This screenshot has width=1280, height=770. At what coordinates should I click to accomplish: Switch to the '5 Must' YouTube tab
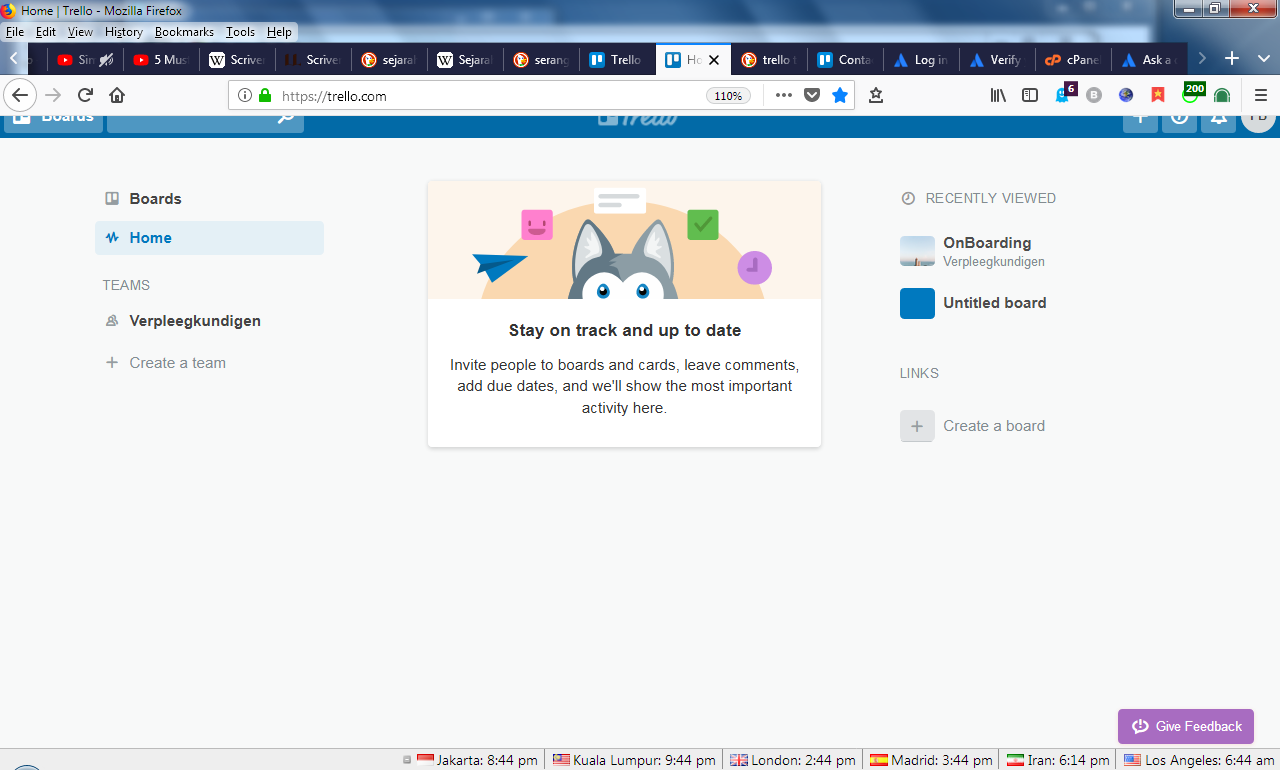point(161,60)
